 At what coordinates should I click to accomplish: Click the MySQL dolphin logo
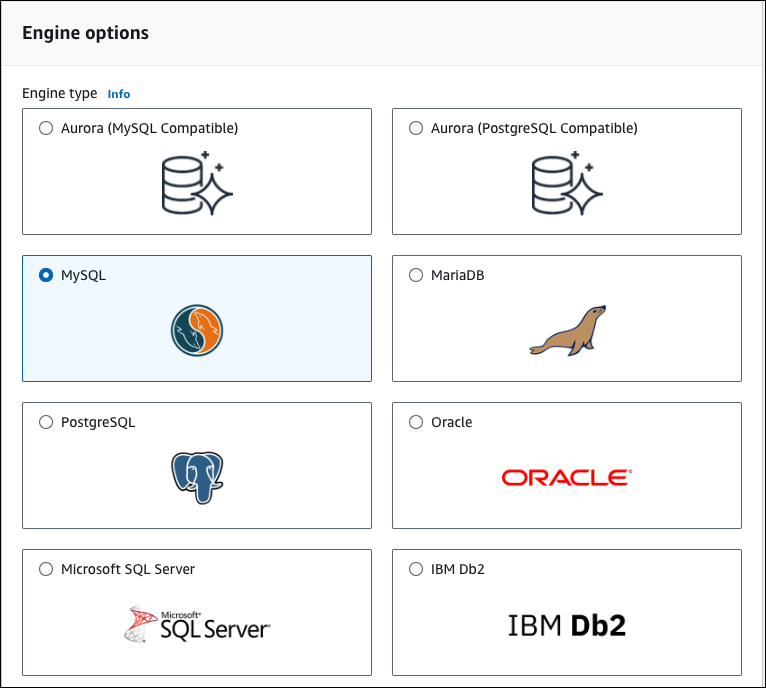pyautogui.click(x=197, y=331)
